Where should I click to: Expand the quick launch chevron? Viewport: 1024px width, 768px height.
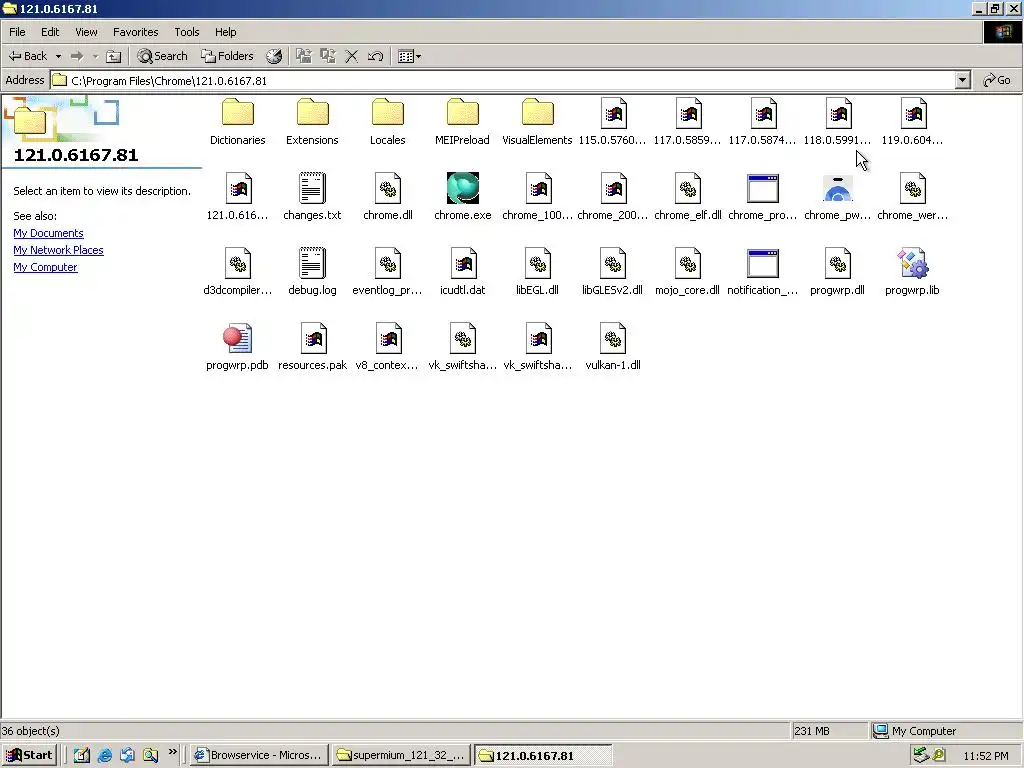[x=172, y=752]
